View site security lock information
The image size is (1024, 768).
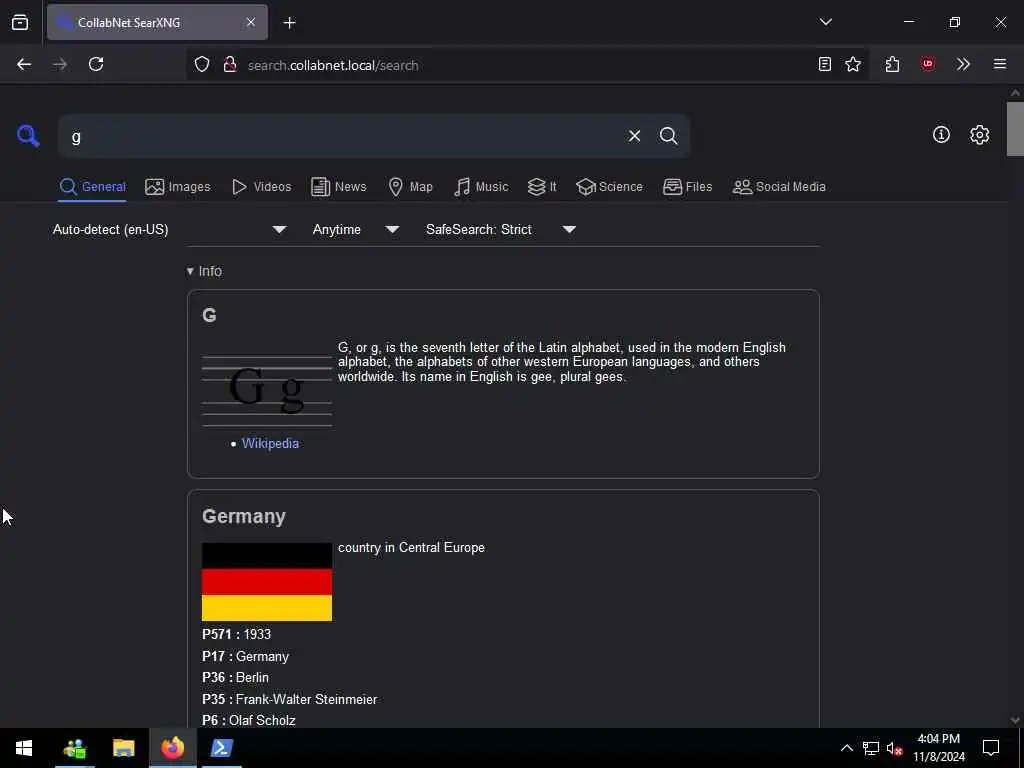point(229,64)
